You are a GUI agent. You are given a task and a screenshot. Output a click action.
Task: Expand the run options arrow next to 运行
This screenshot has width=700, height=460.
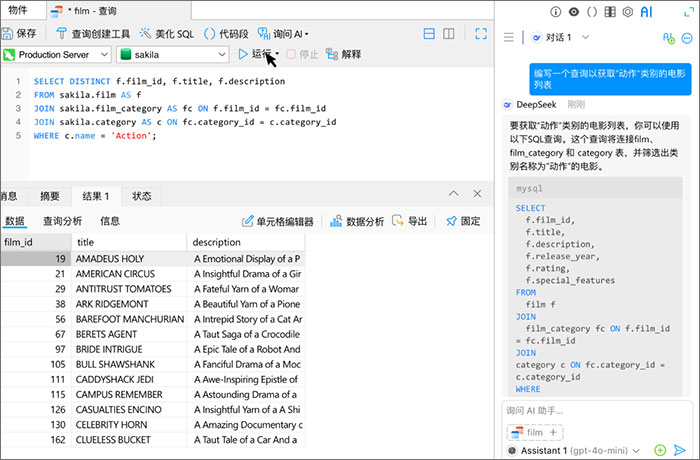point(277,54)
